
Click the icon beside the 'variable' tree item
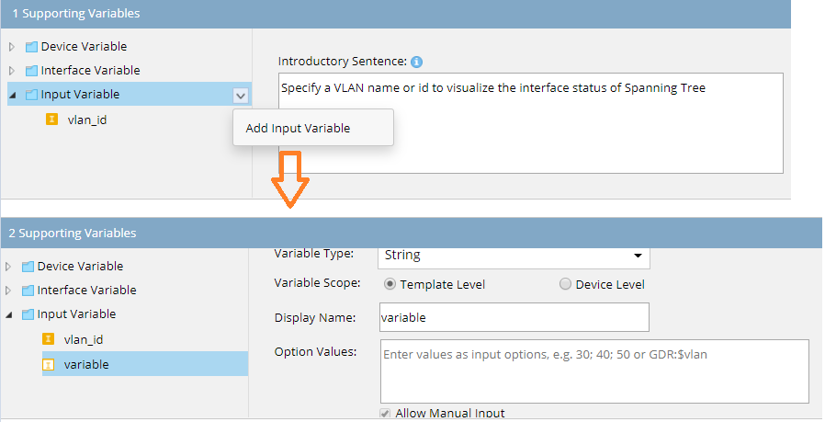[47, 365]
